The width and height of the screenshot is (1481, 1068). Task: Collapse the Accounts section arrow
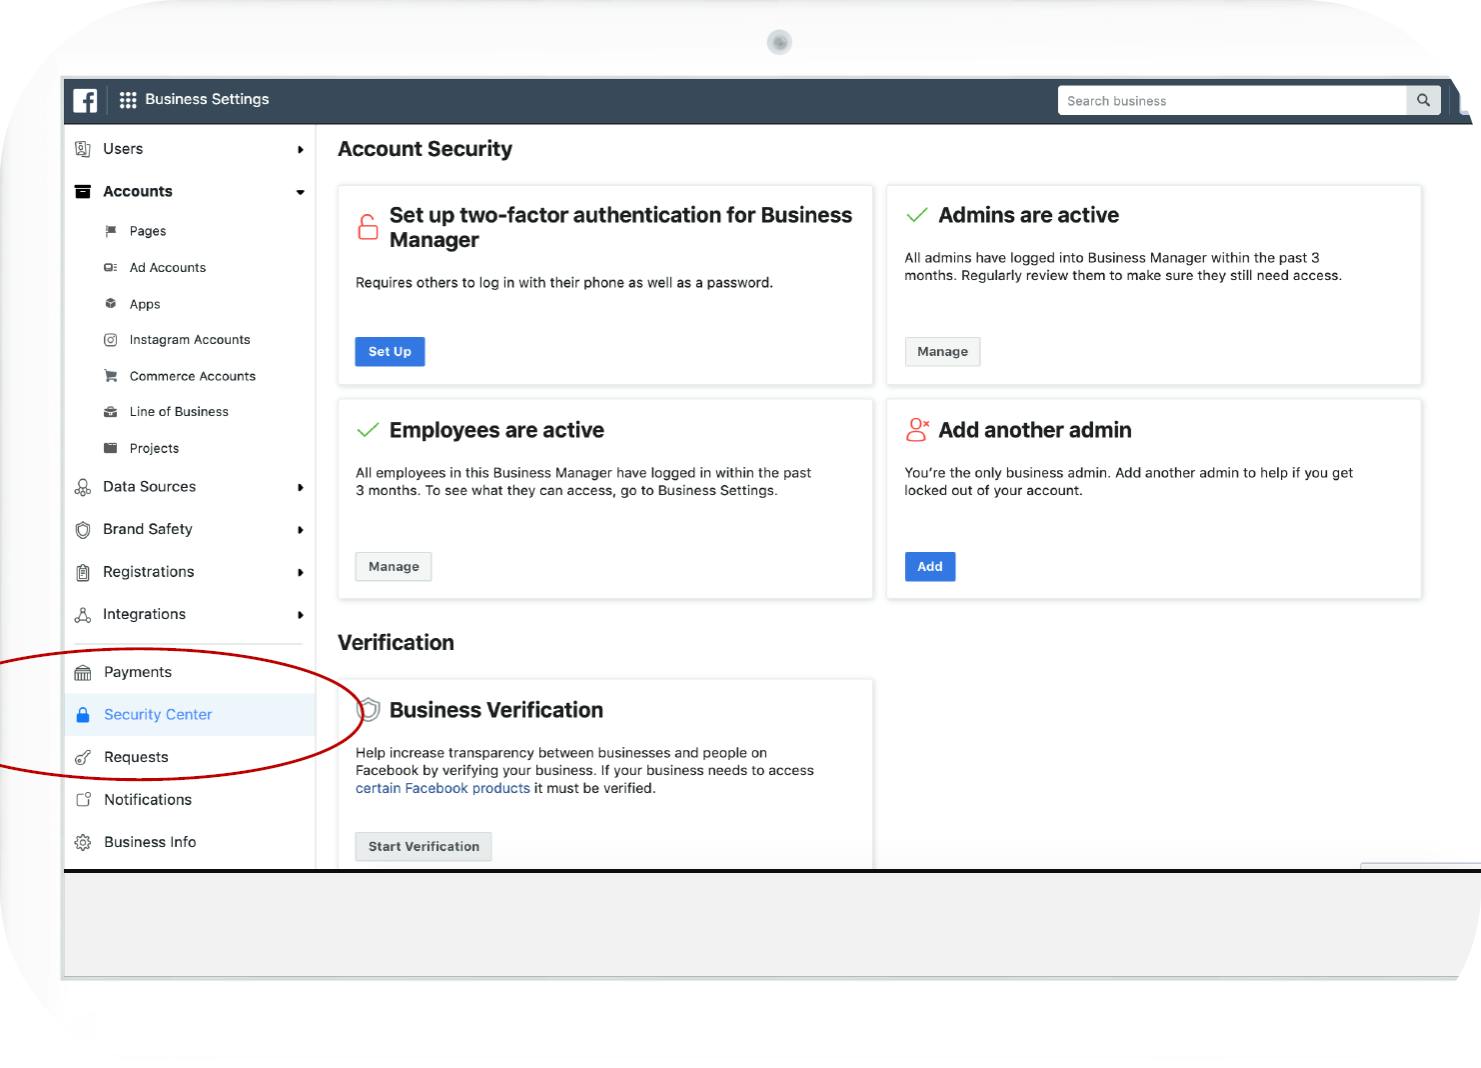coord(300,192)
